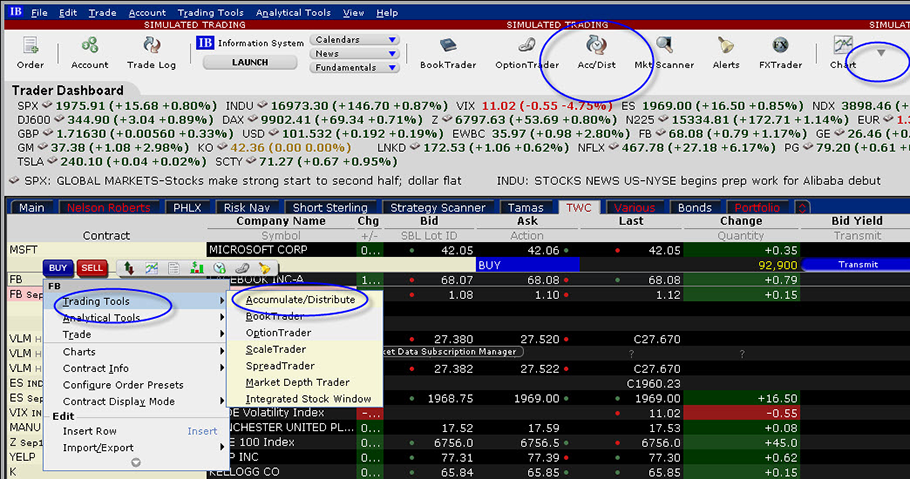Switch to the Main tab
Image resolution: width=910 pixels, height=479 pixels.
click(x=31, y=207)
